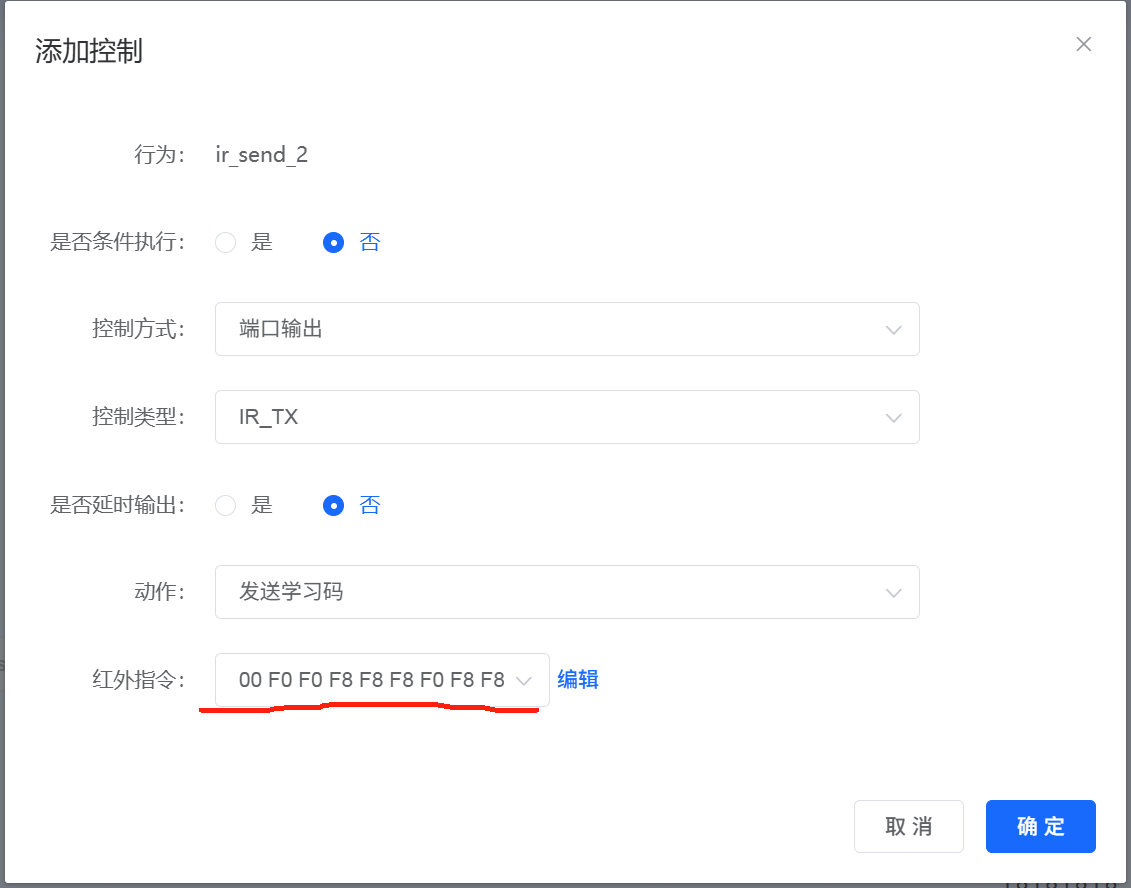Click the 取消 cancel button

click(908, 826)
